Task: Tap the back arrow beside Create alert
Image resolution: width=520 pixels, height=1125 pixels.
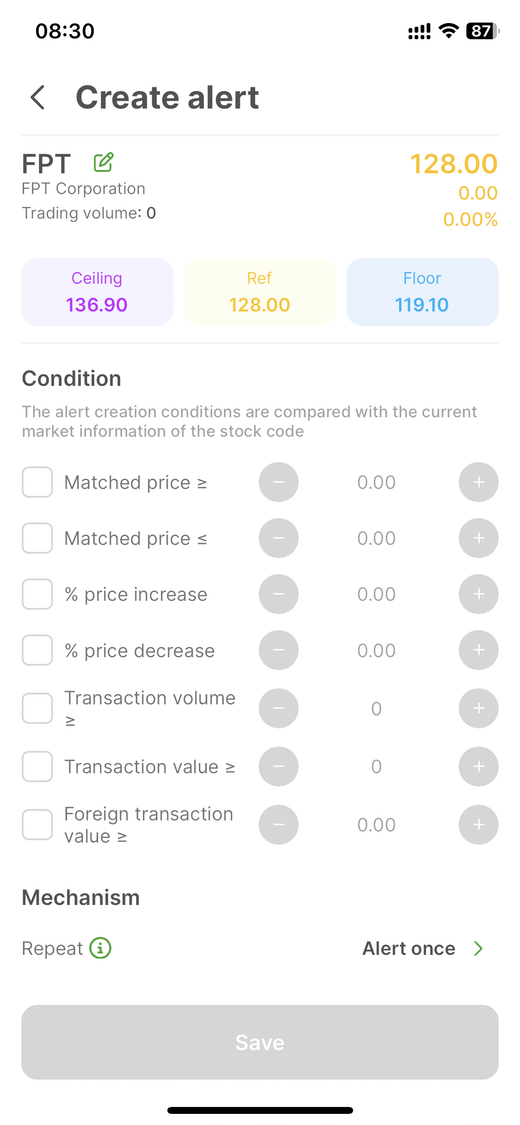Action: point(38,97)
